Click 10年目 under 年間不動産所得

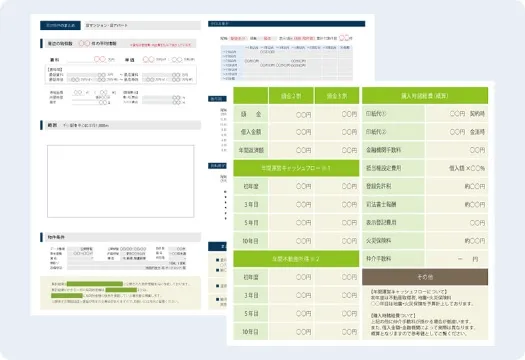251,332
